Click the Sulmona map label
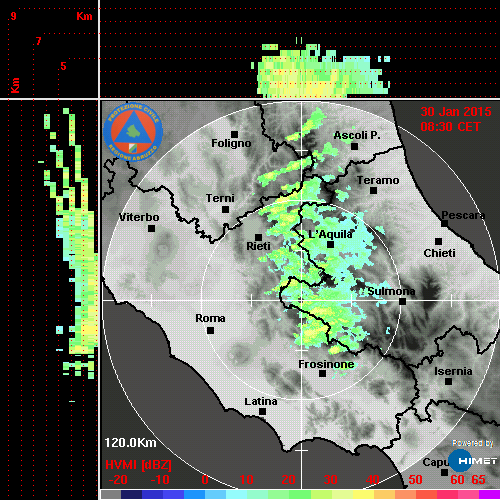Screen dimensions: 500x500 391,291
